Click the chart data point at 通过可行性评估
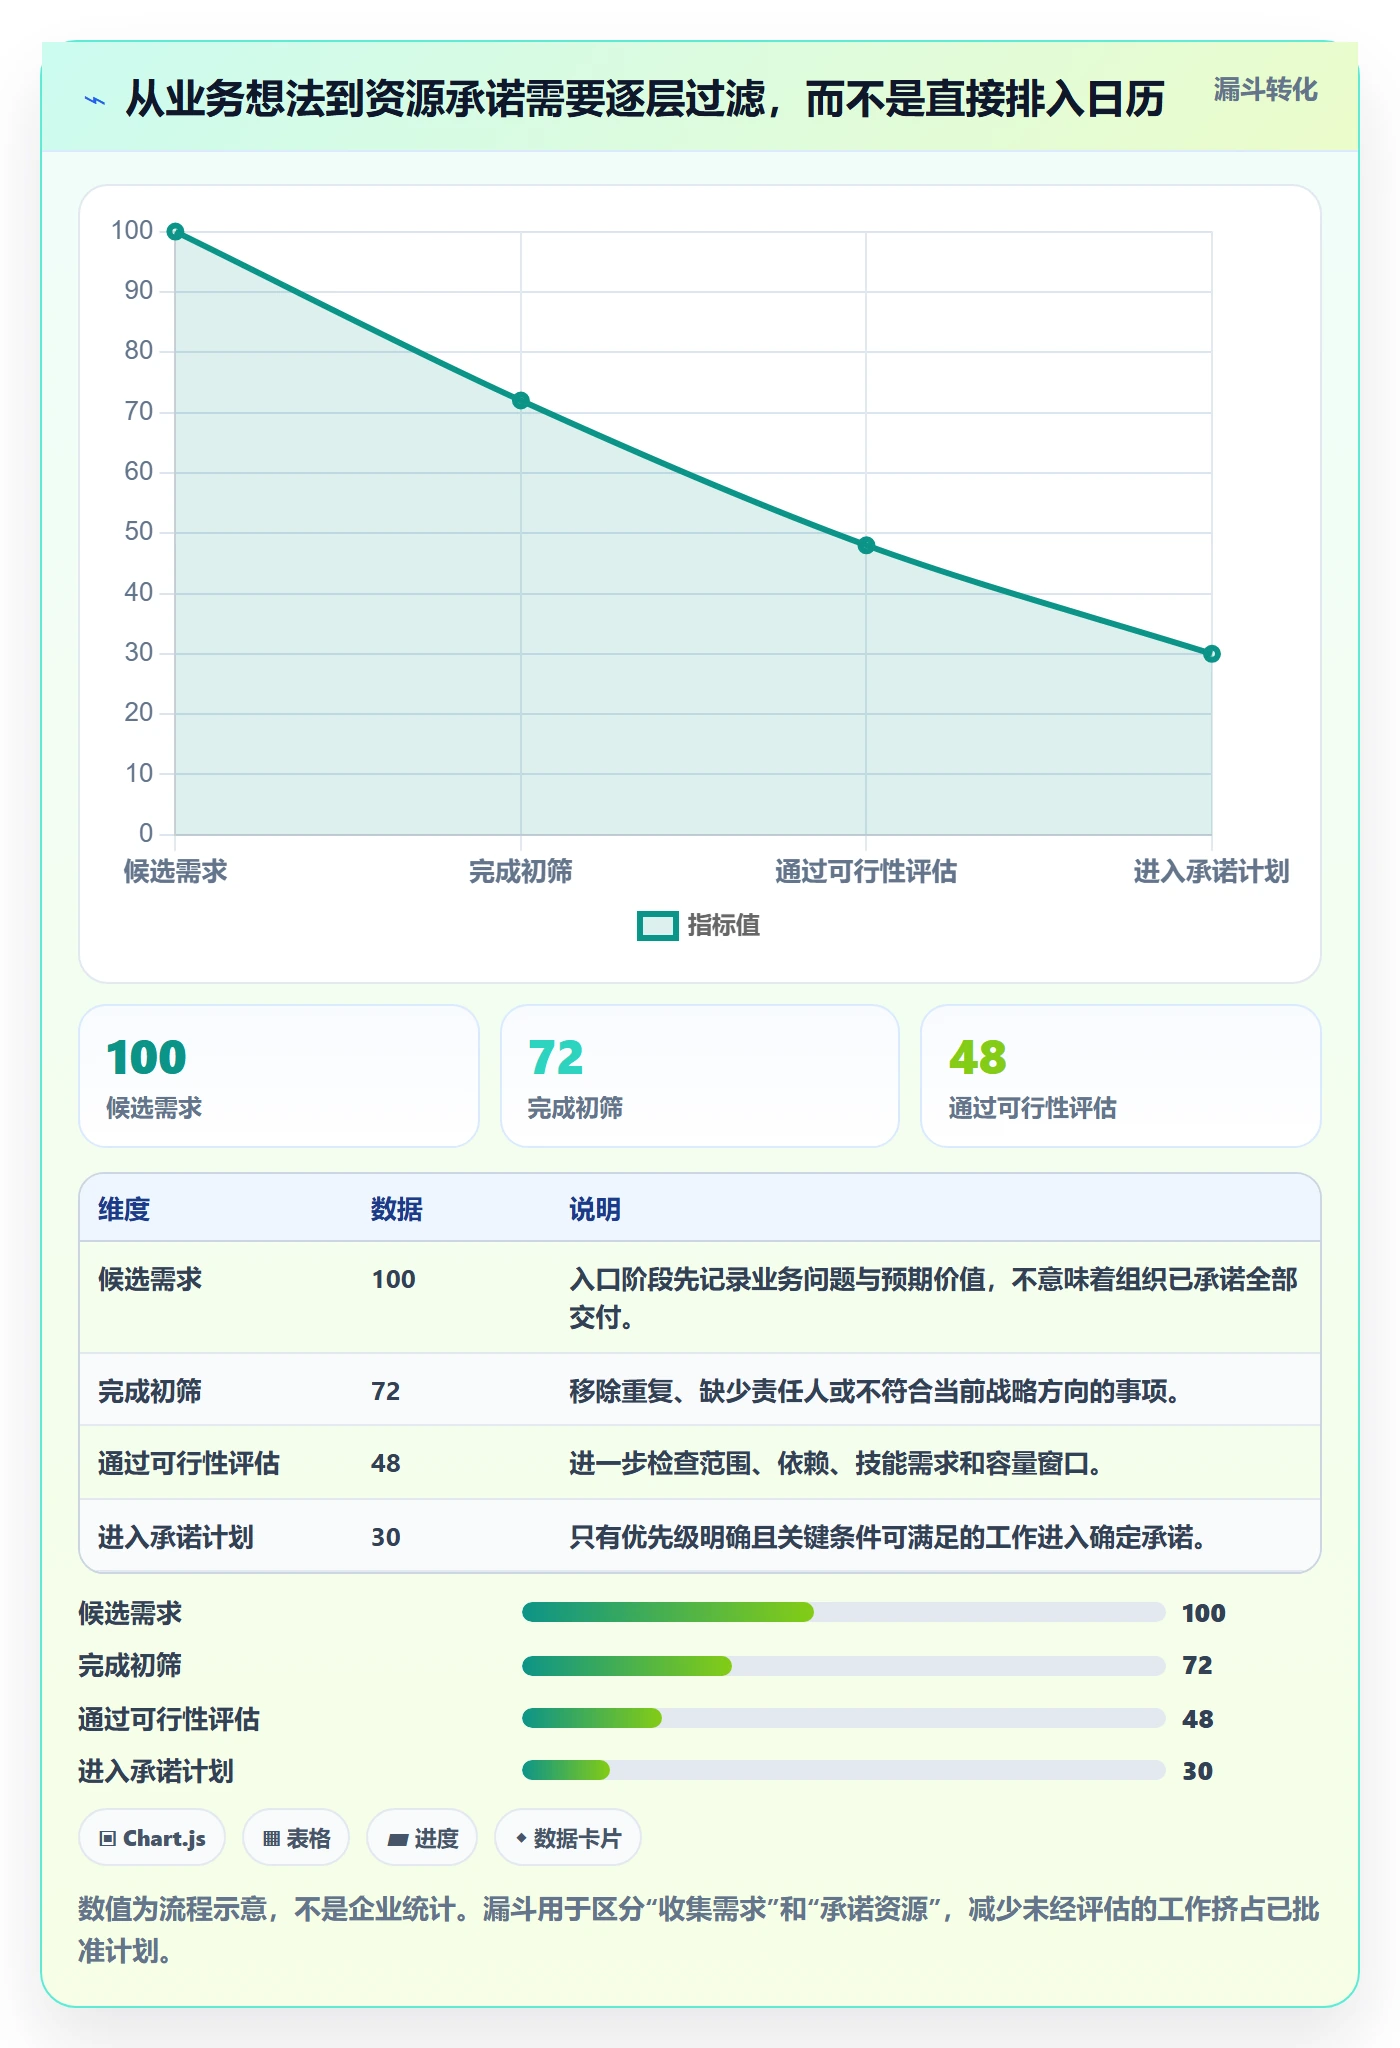Screen dimensions: 1400x2048 coord(866,546)
